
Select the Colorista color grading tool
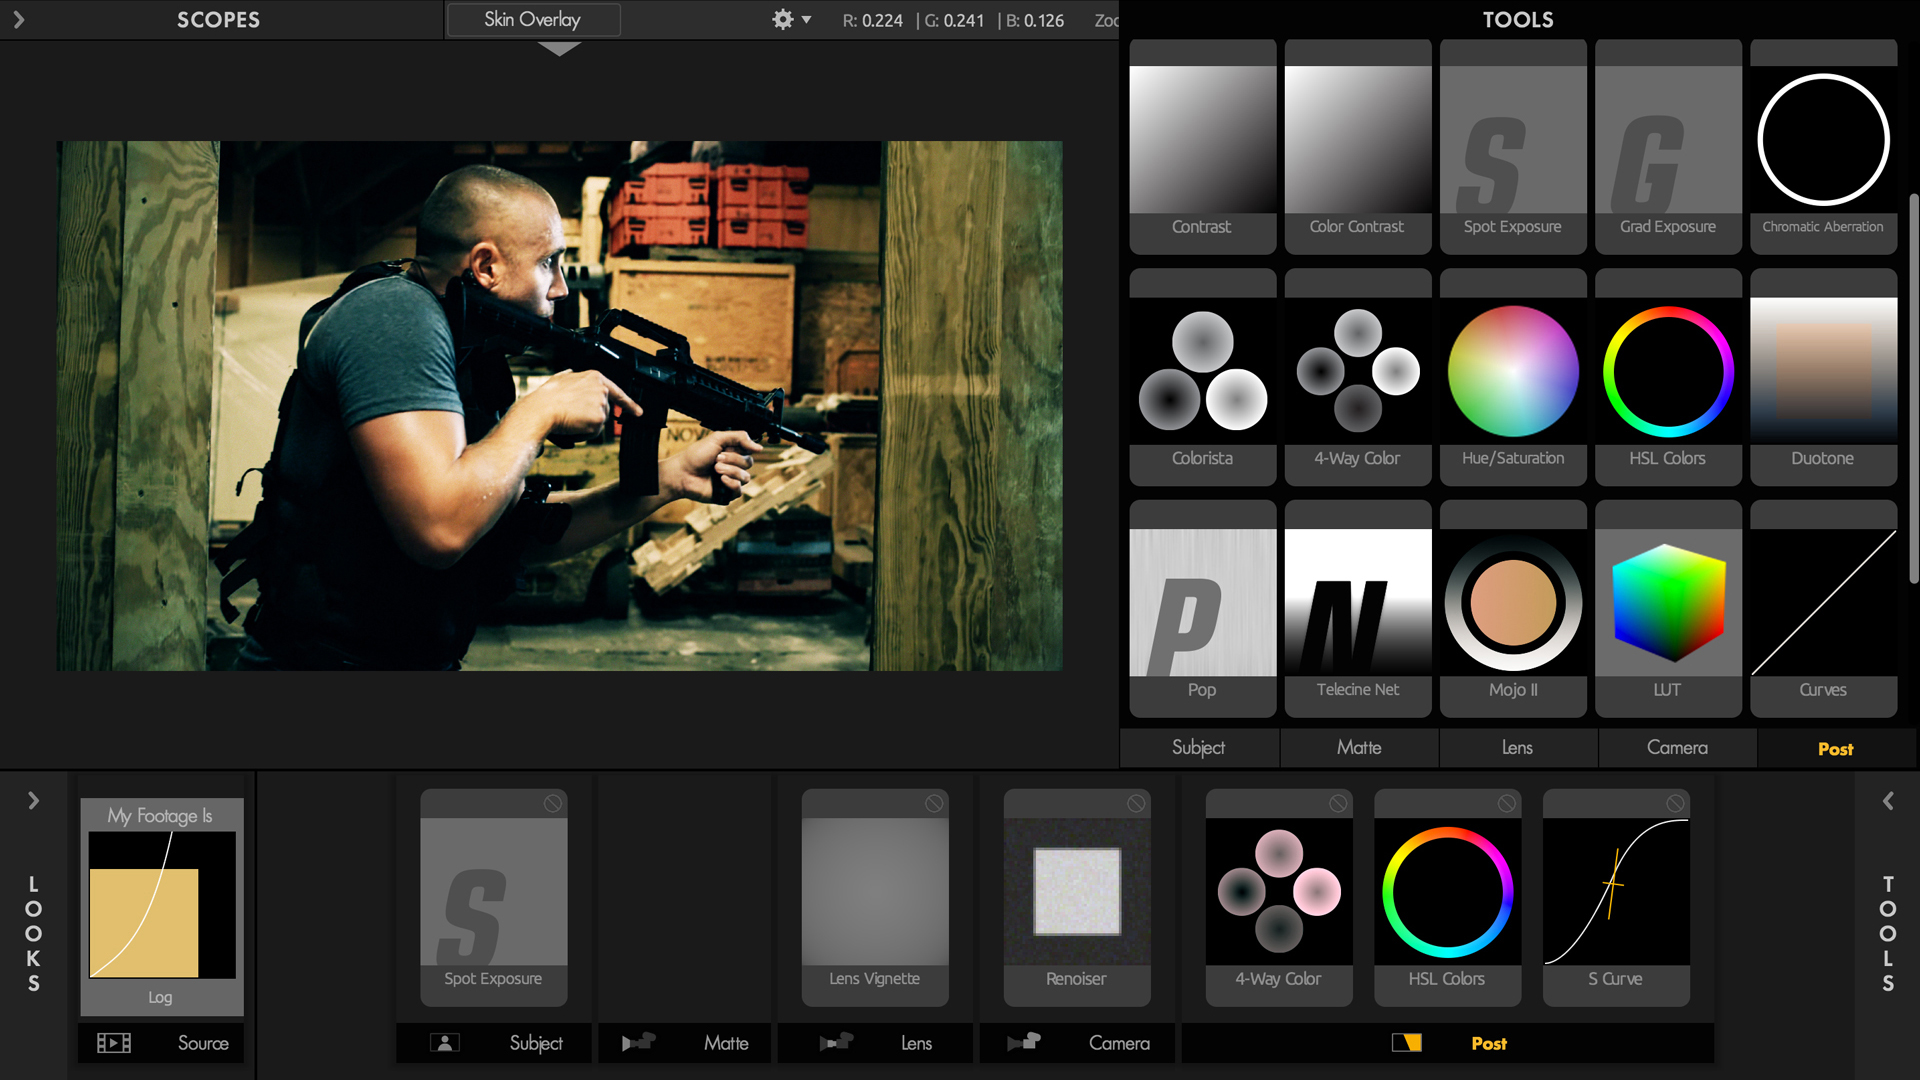pyautogui.click(x=1203, y=371)
